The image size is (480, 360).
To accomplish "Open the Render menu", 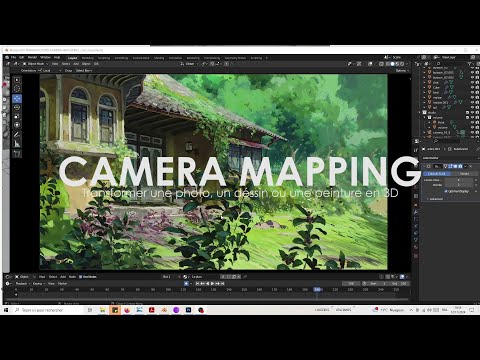I will coord(32,58).
